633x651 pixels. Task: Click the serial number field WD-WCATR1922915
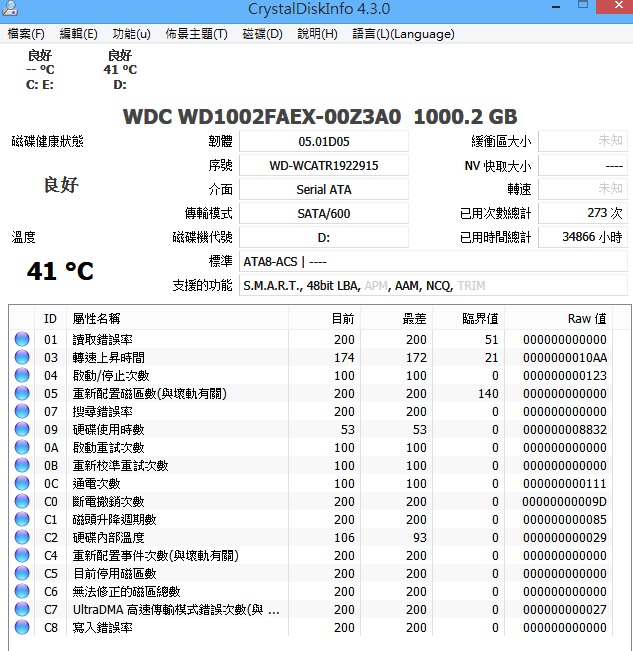click(324, 166)
